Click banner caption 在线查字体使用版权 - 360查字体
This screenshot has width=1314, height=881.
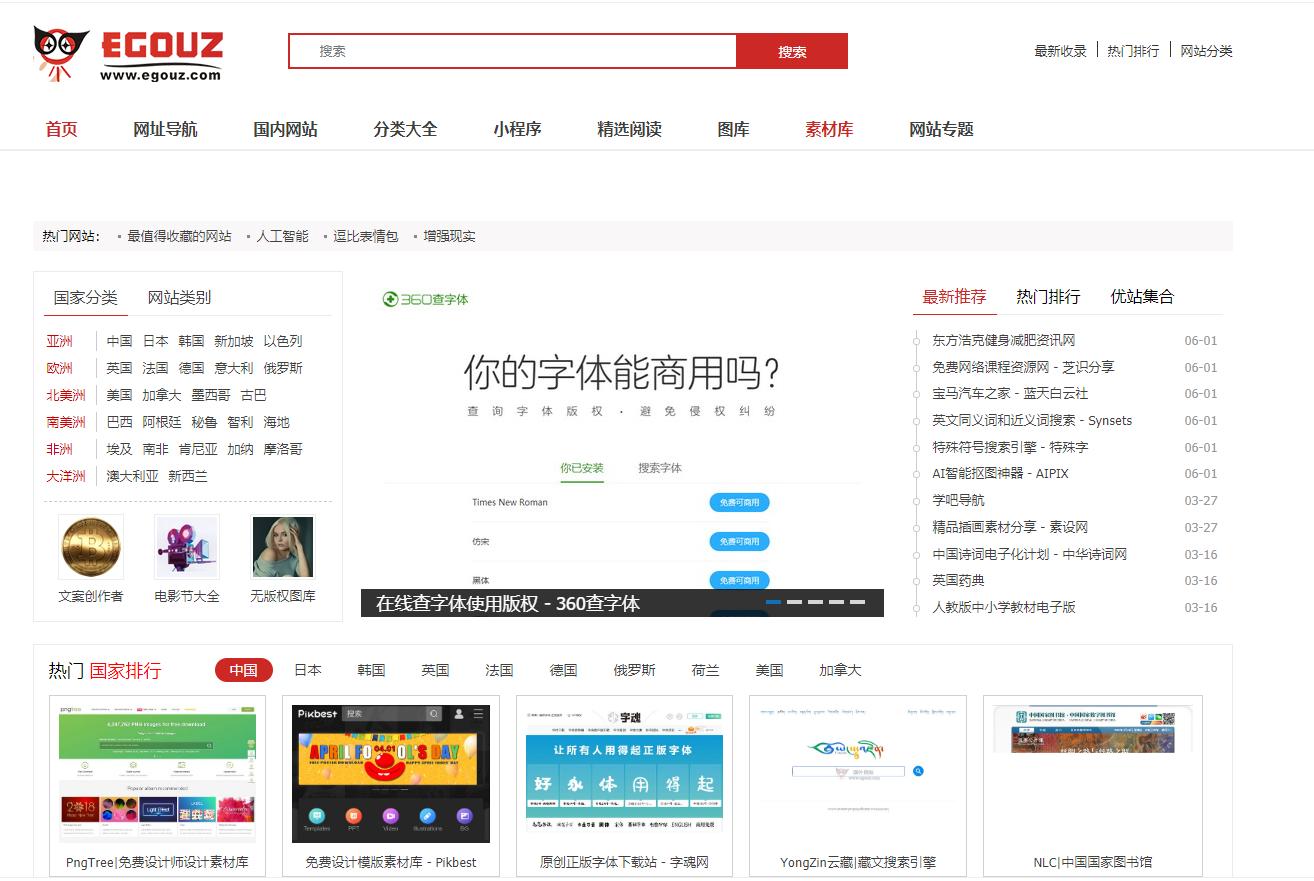click(x=508, y=603)
